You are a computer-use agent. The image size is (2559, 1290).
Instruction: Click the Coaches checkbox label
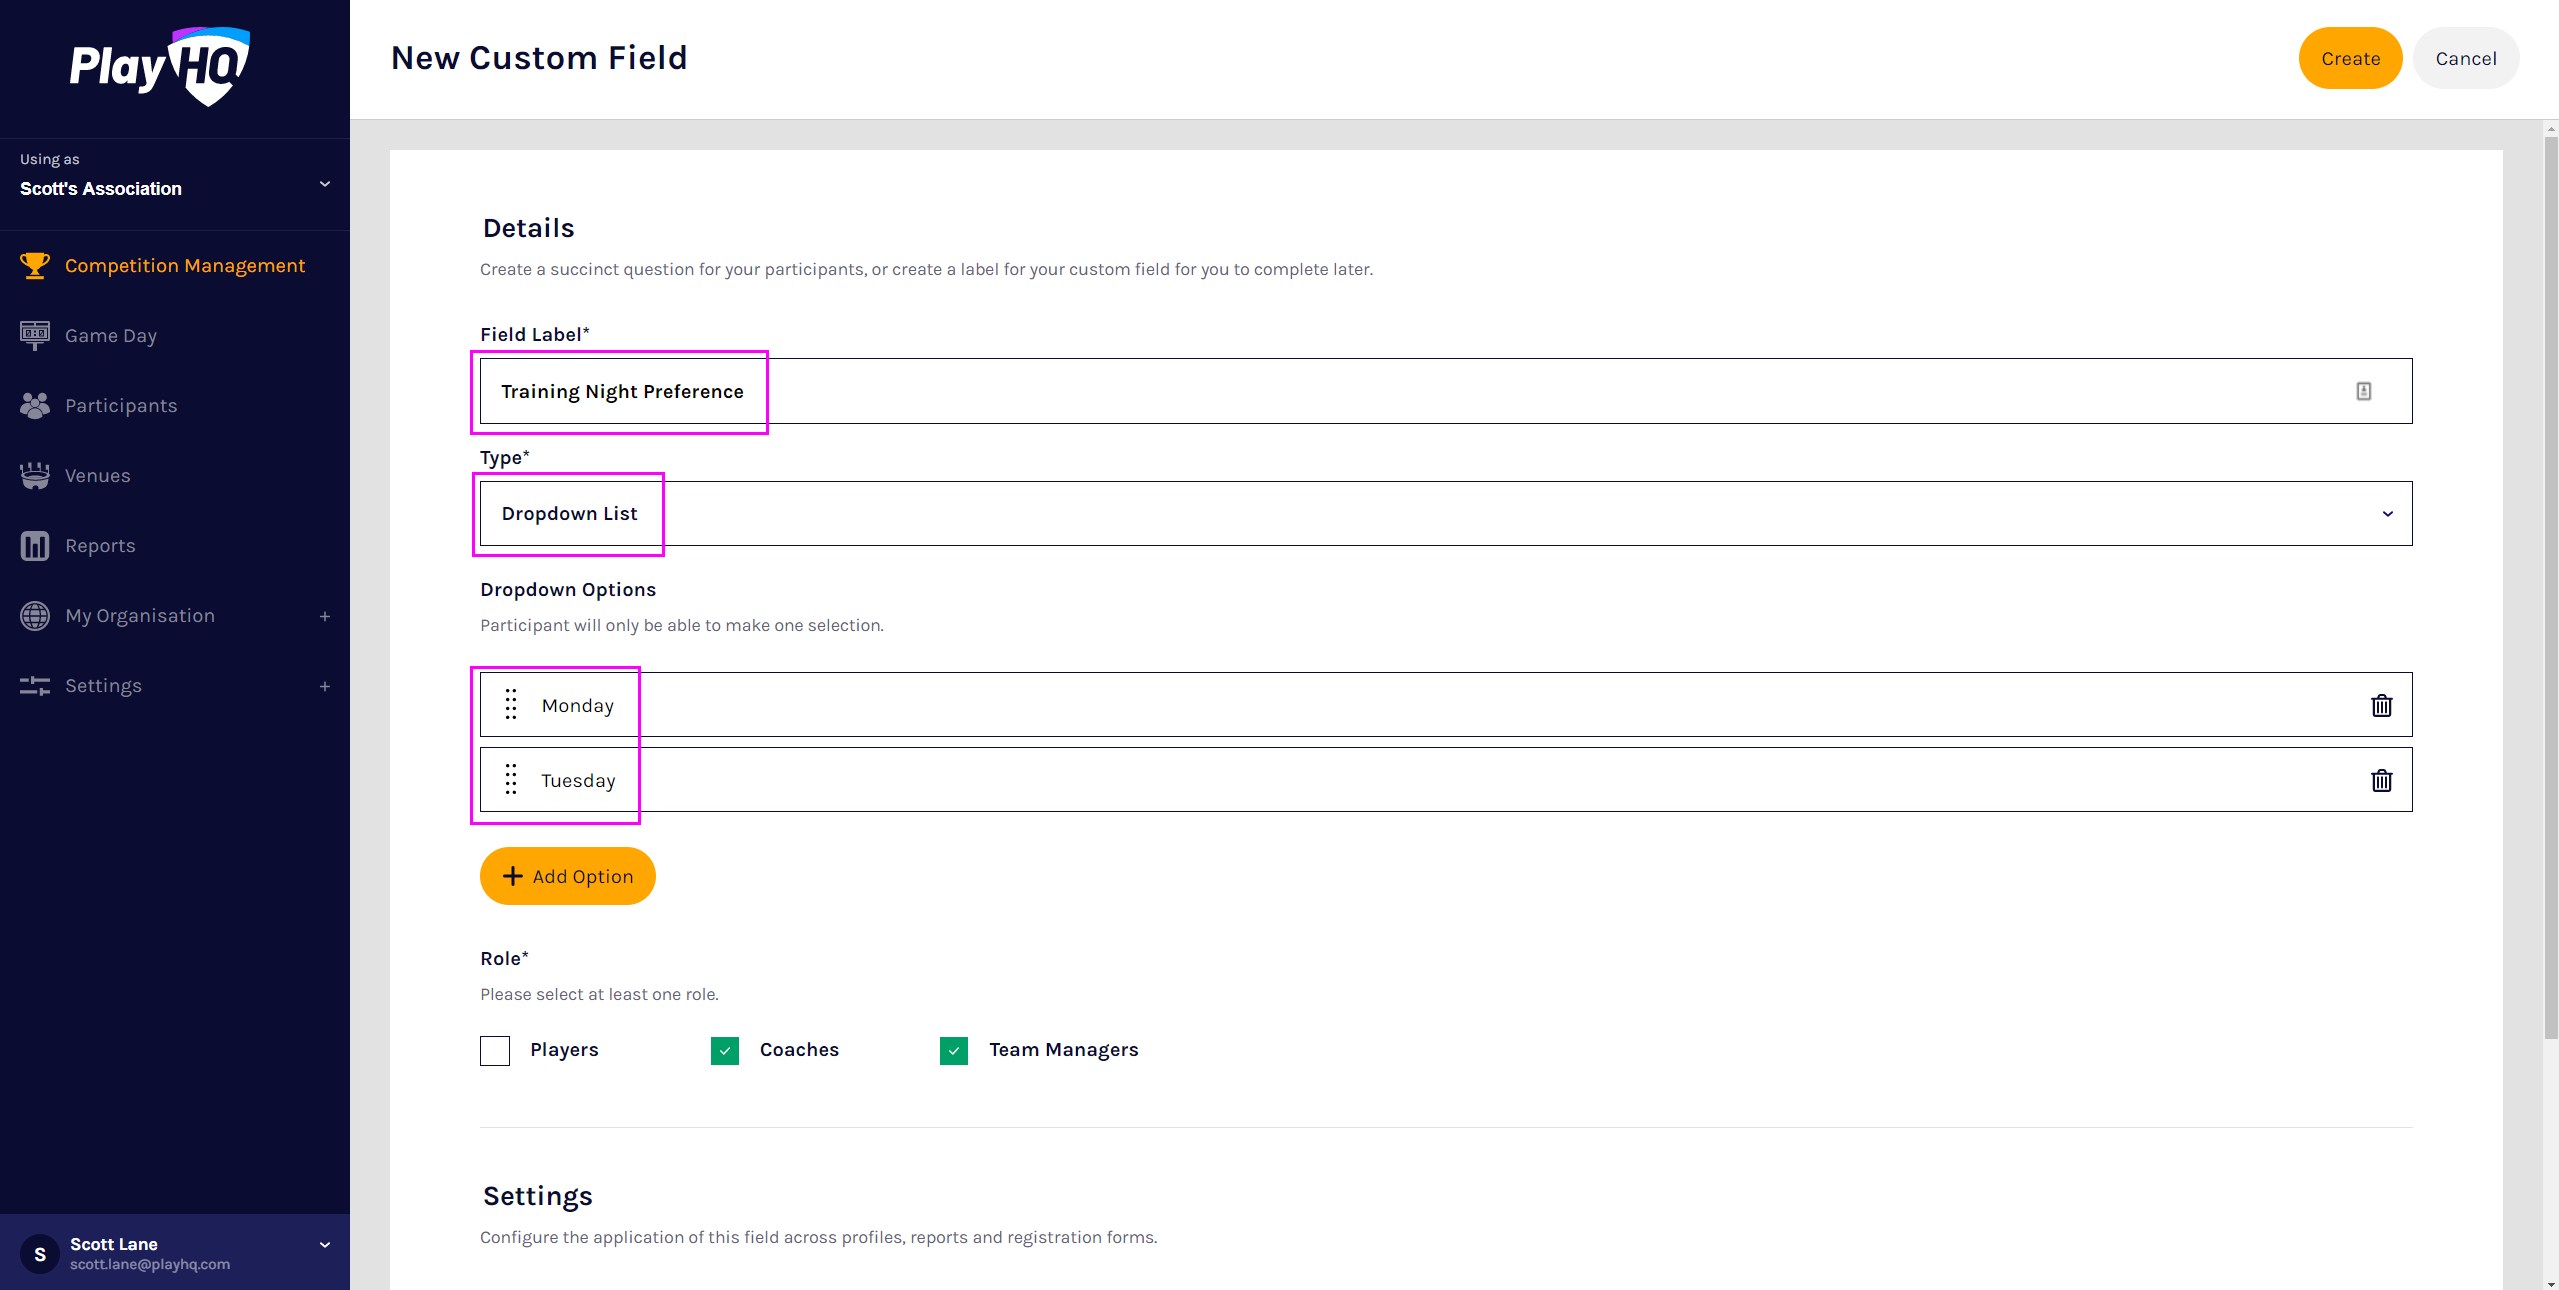coord(799,1049)
